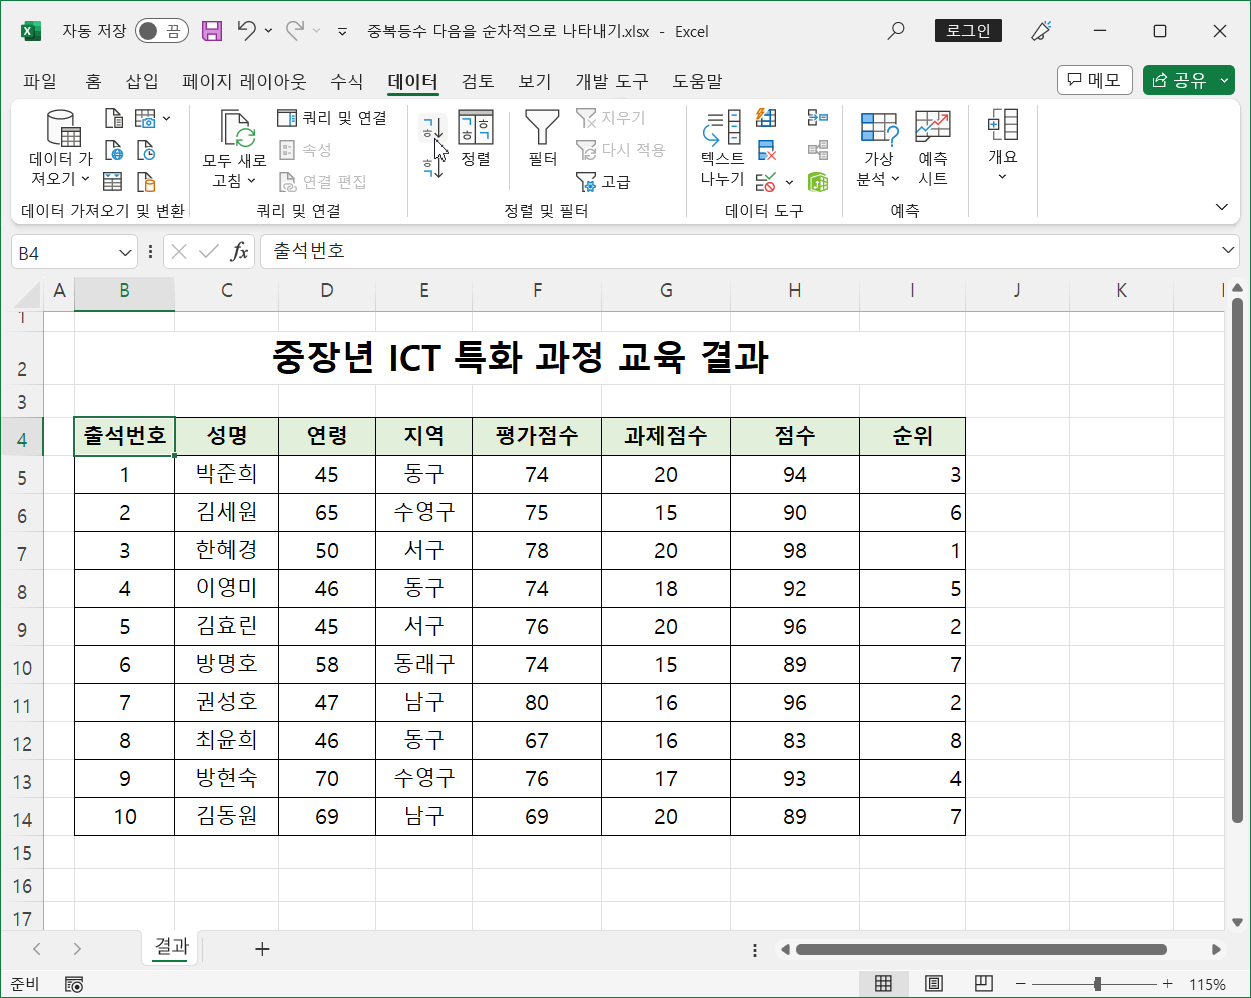1251x998 pixels.
Task: Open the 파일 tab
Action: point(40,81)
